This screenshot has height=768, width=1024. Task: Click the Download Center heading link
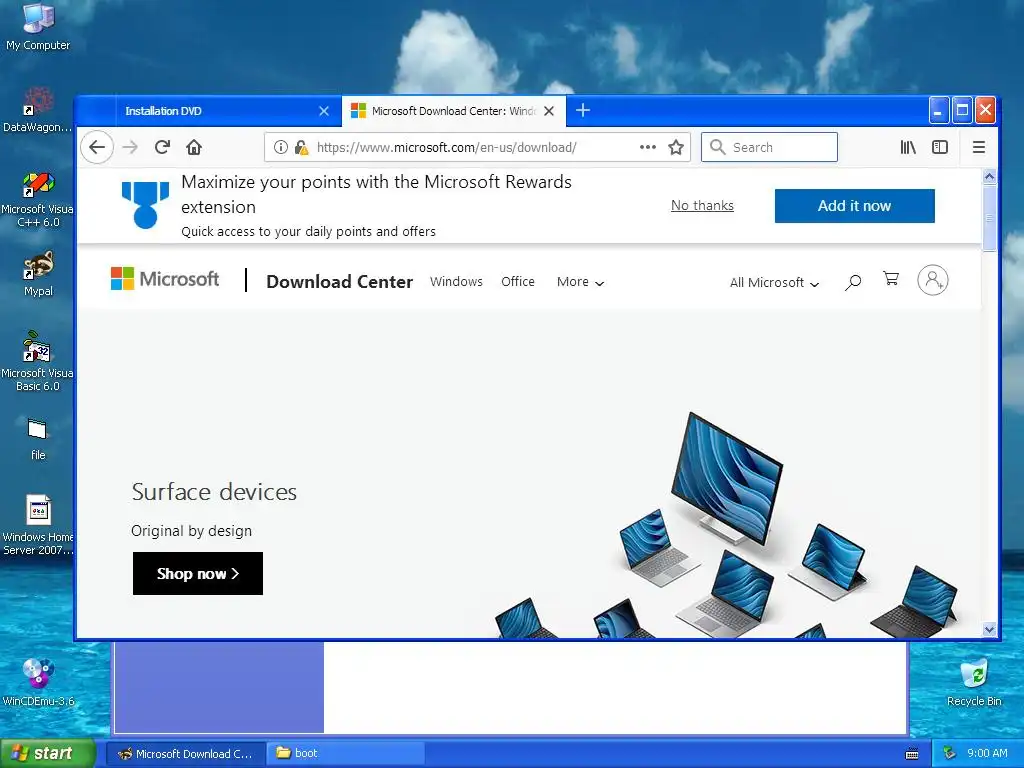[x=340, y=281]
